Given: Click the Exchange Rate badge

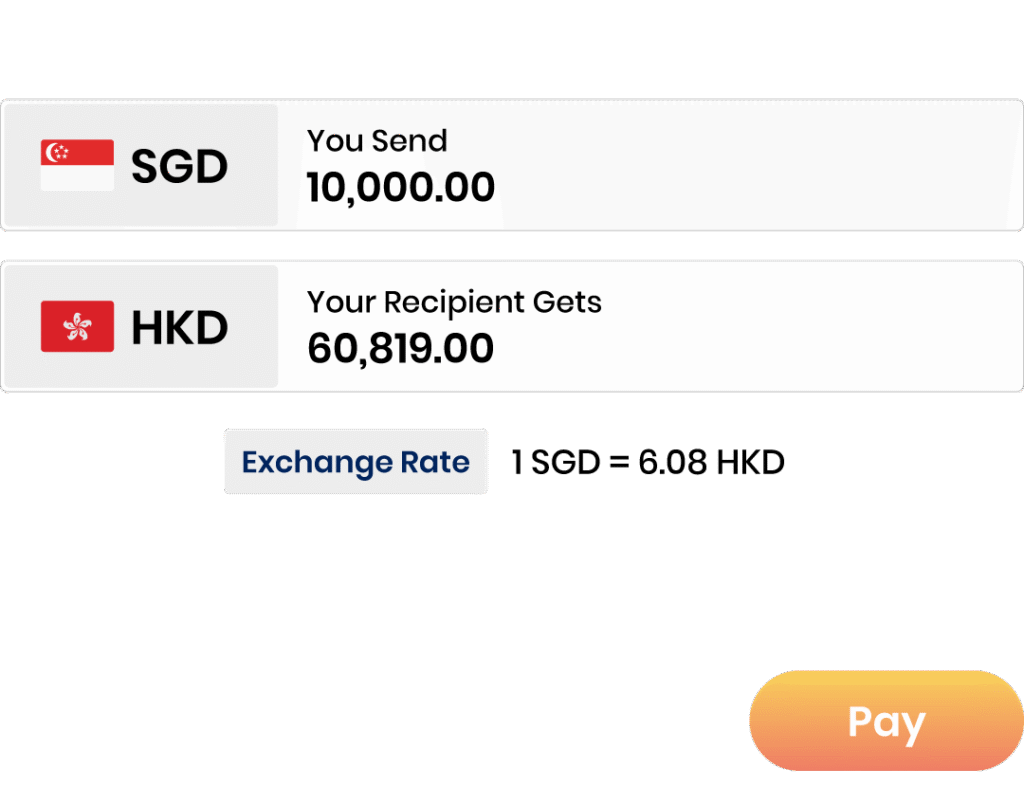Looking at the screenshot, I should 356,462.
